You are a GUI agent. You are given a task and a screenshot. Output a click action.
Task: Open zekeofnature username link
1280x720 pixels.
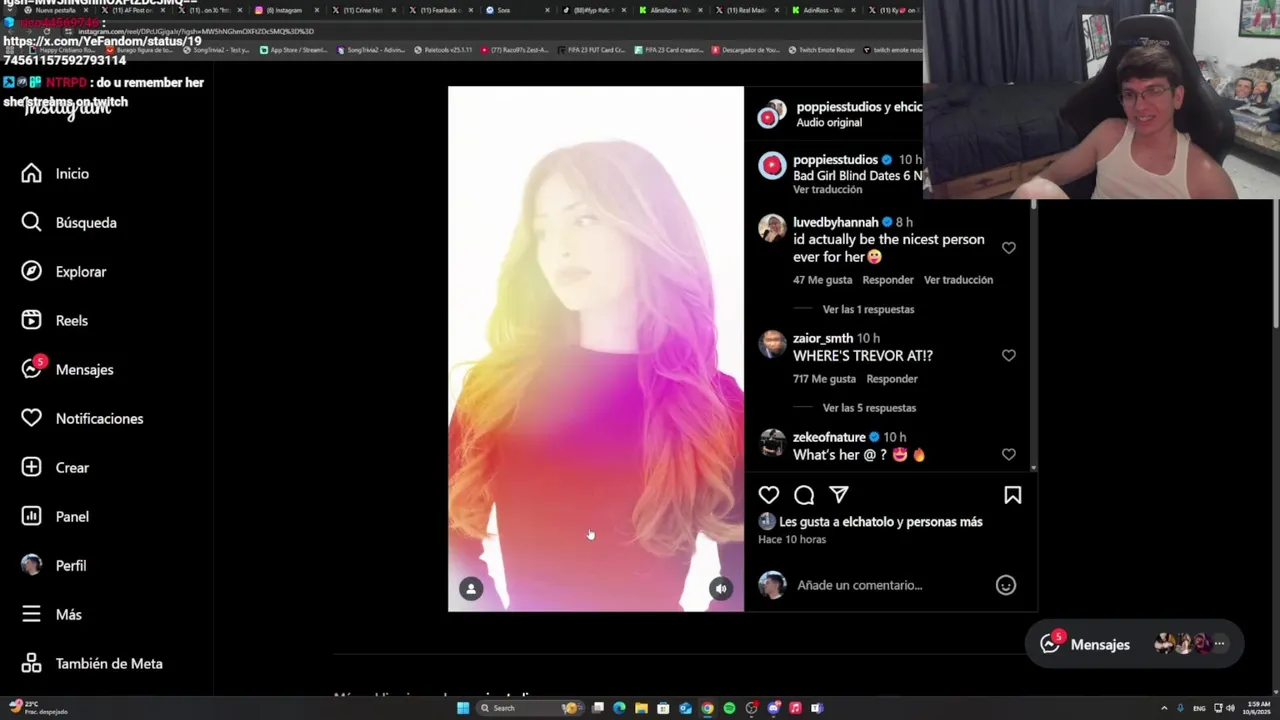tap(829, 437)
